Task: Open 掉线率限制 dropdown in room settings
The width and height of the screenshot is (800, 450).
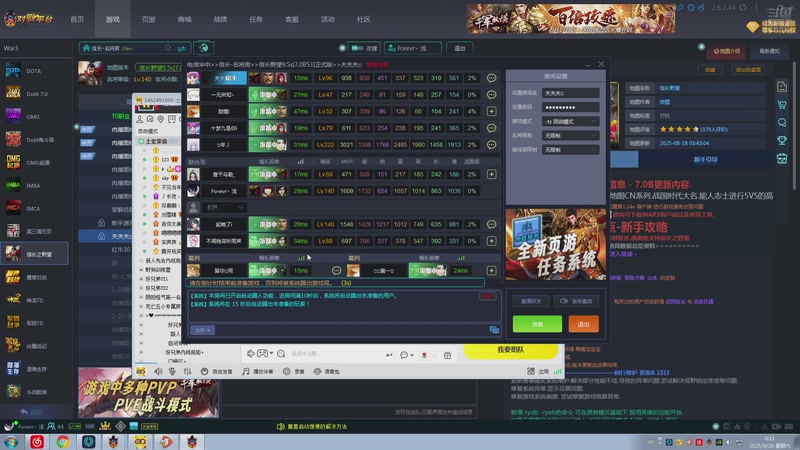Action: 570,150
